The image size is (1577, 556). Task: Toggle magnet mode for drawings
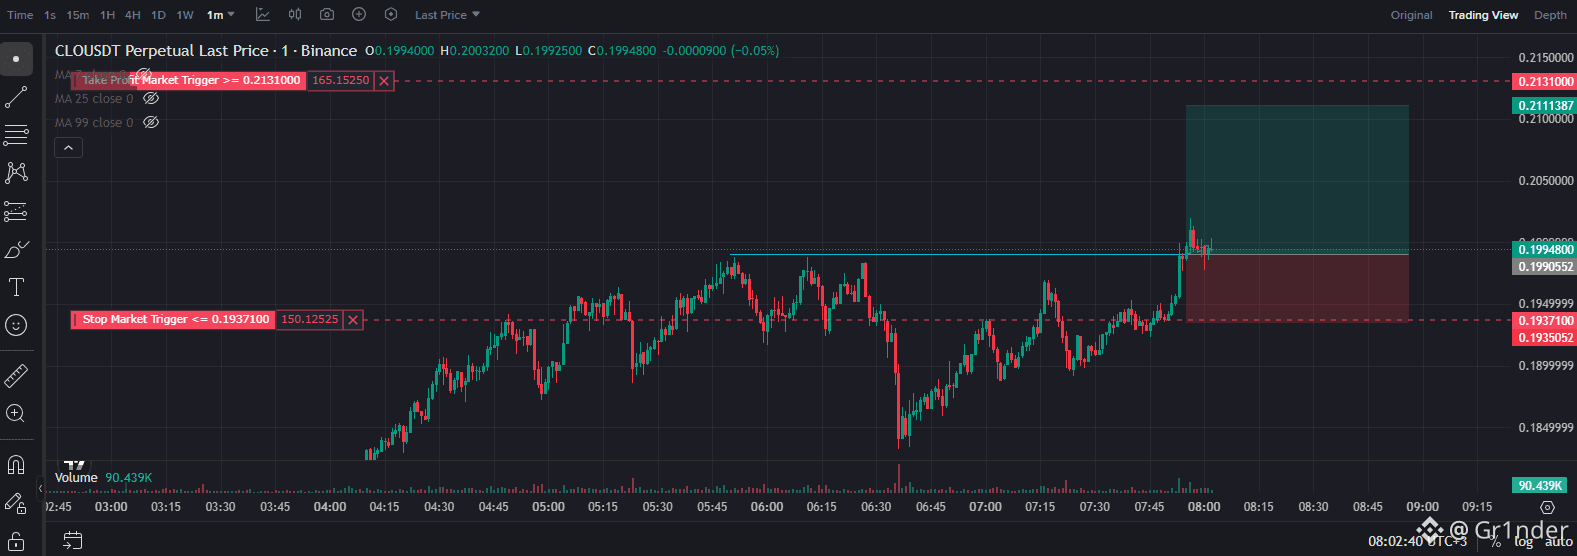pyautogui.click(x=16, y=465)
